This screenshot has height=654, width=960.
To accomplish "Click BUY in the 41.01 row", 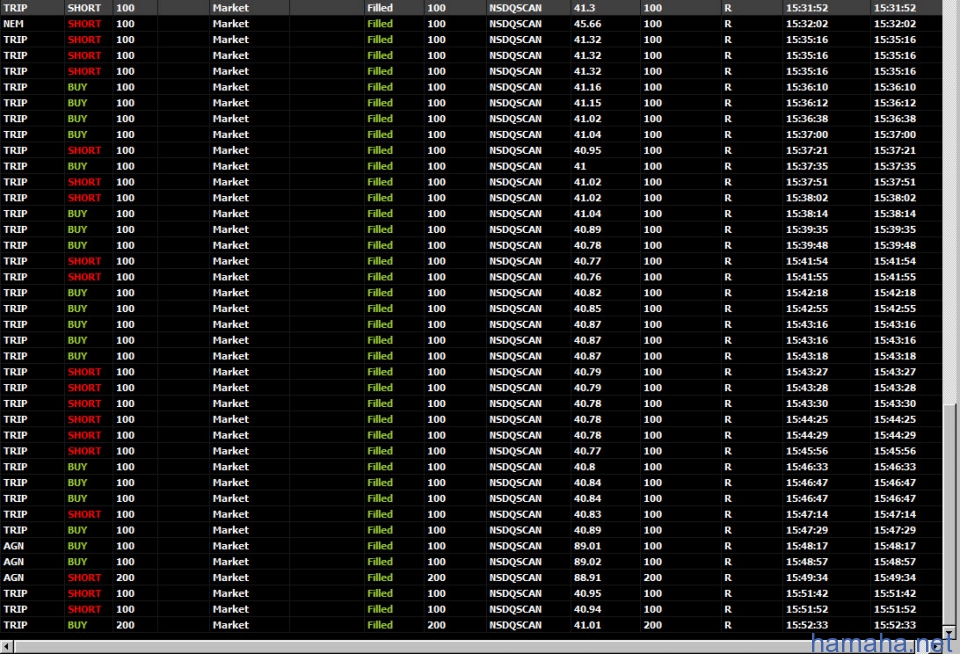I will click(x=77, y=625).
